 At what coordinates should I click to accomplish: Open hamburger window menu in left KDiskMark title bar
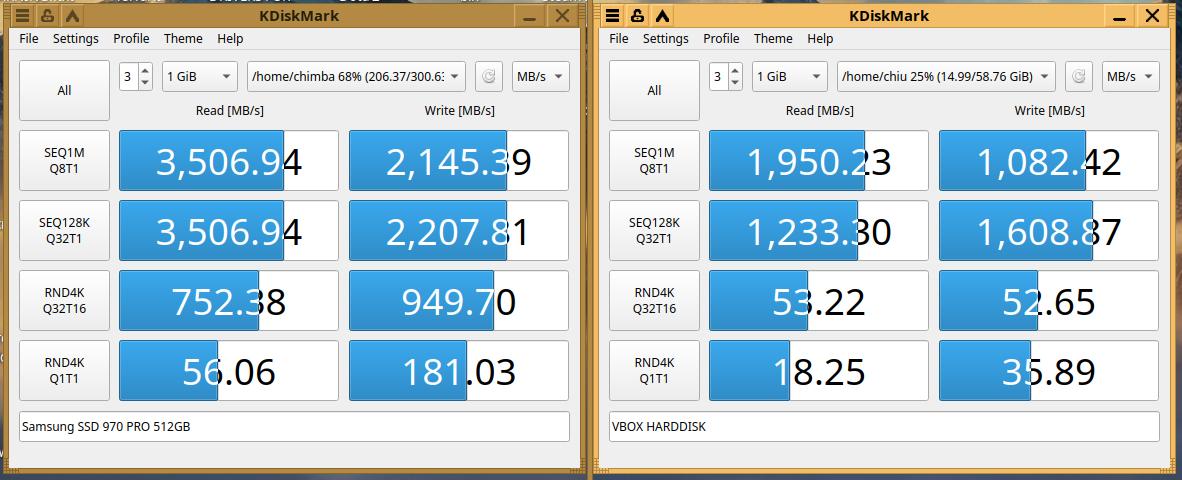[23, 16]
